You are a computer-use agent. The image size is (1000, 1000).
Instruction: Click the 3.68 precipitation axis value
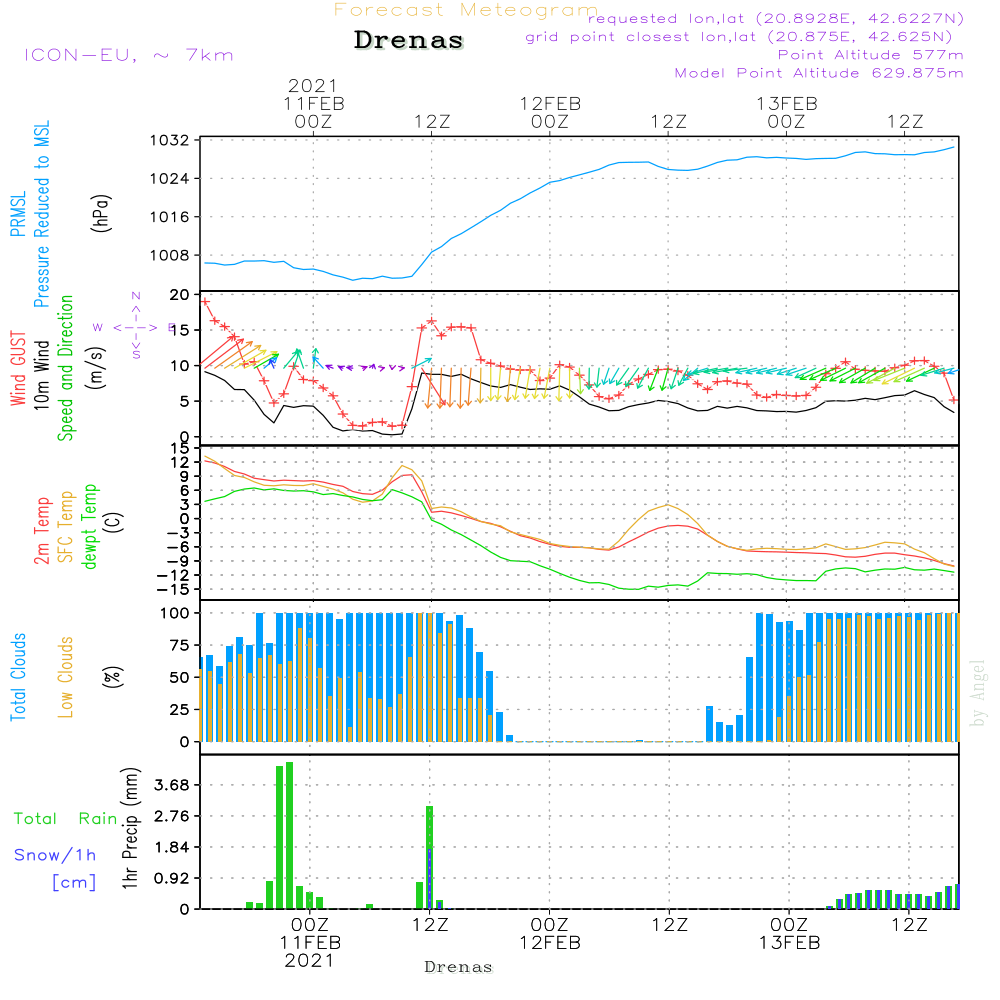tap(172, 785)
